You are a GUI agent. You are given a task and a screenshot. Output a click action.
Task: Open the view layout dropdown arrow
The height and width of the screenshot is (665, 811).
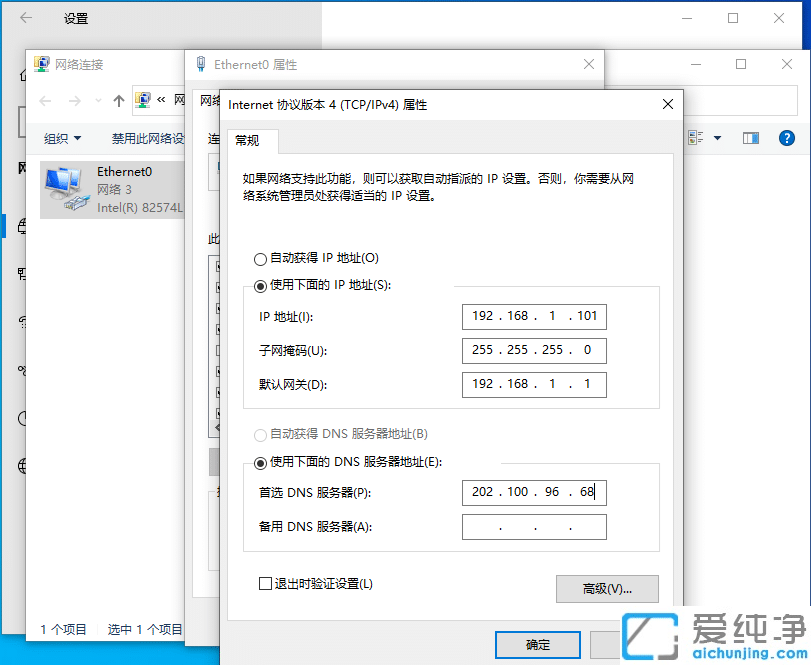pos(715,138)
